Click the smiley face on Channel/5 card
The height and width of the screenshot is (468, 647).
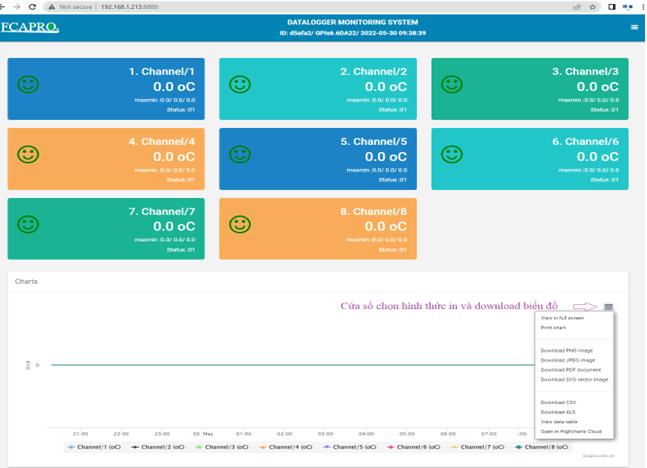click(240, 154)
